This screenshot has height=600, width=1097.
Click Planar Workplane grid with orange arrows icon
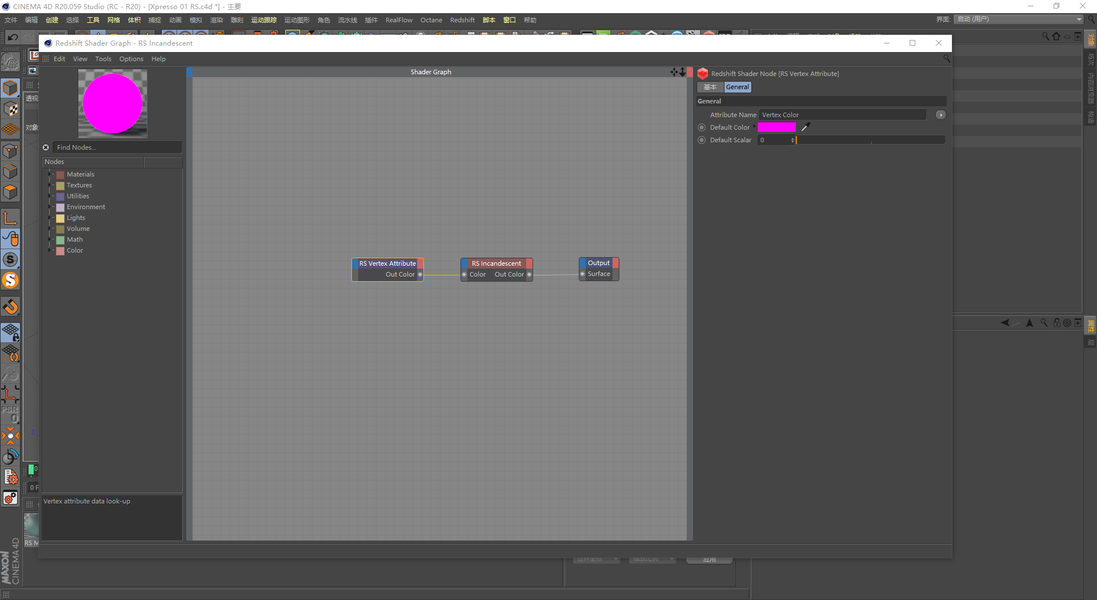[10, 353]
